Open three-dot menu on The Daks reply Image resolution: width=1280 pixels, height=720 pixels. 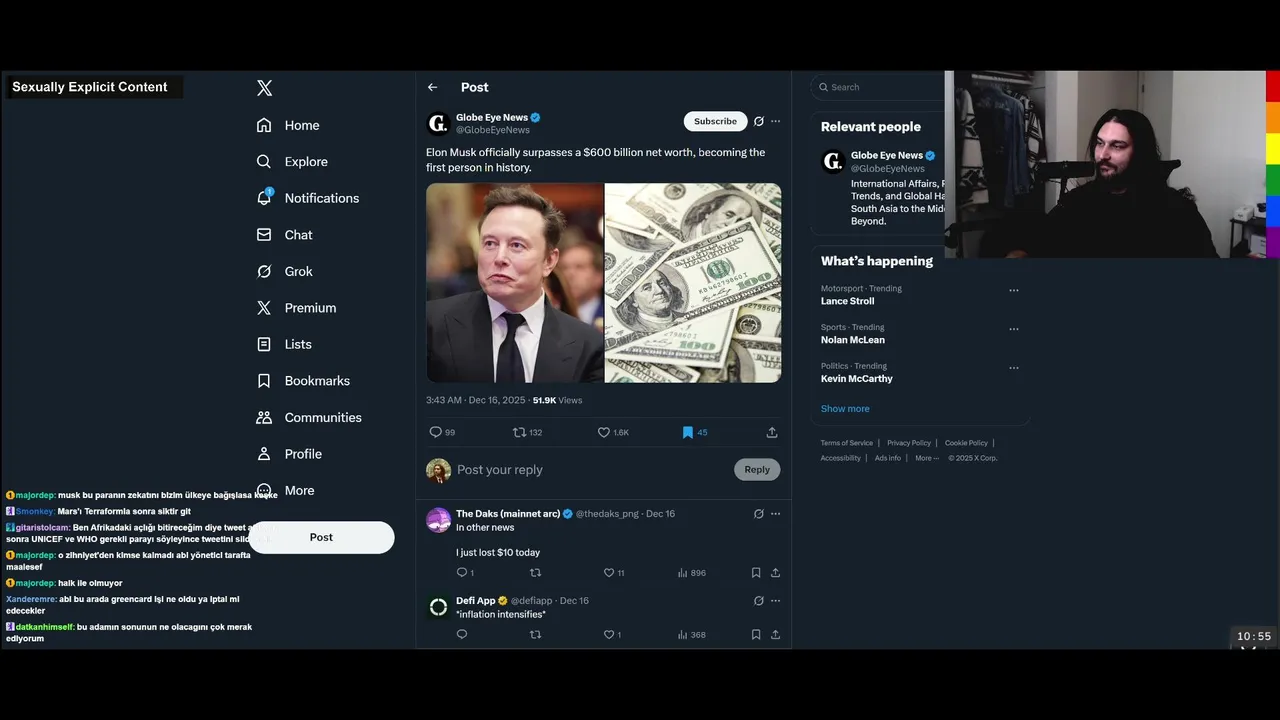coord(775,514)
